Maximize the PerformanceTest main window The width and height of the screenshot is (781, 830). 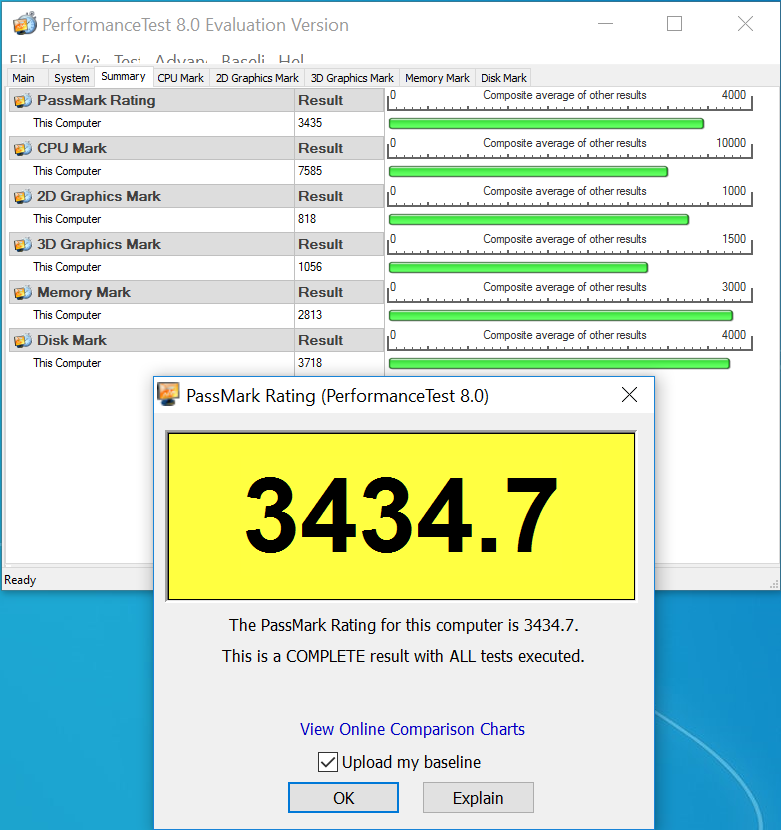point(674,24)
